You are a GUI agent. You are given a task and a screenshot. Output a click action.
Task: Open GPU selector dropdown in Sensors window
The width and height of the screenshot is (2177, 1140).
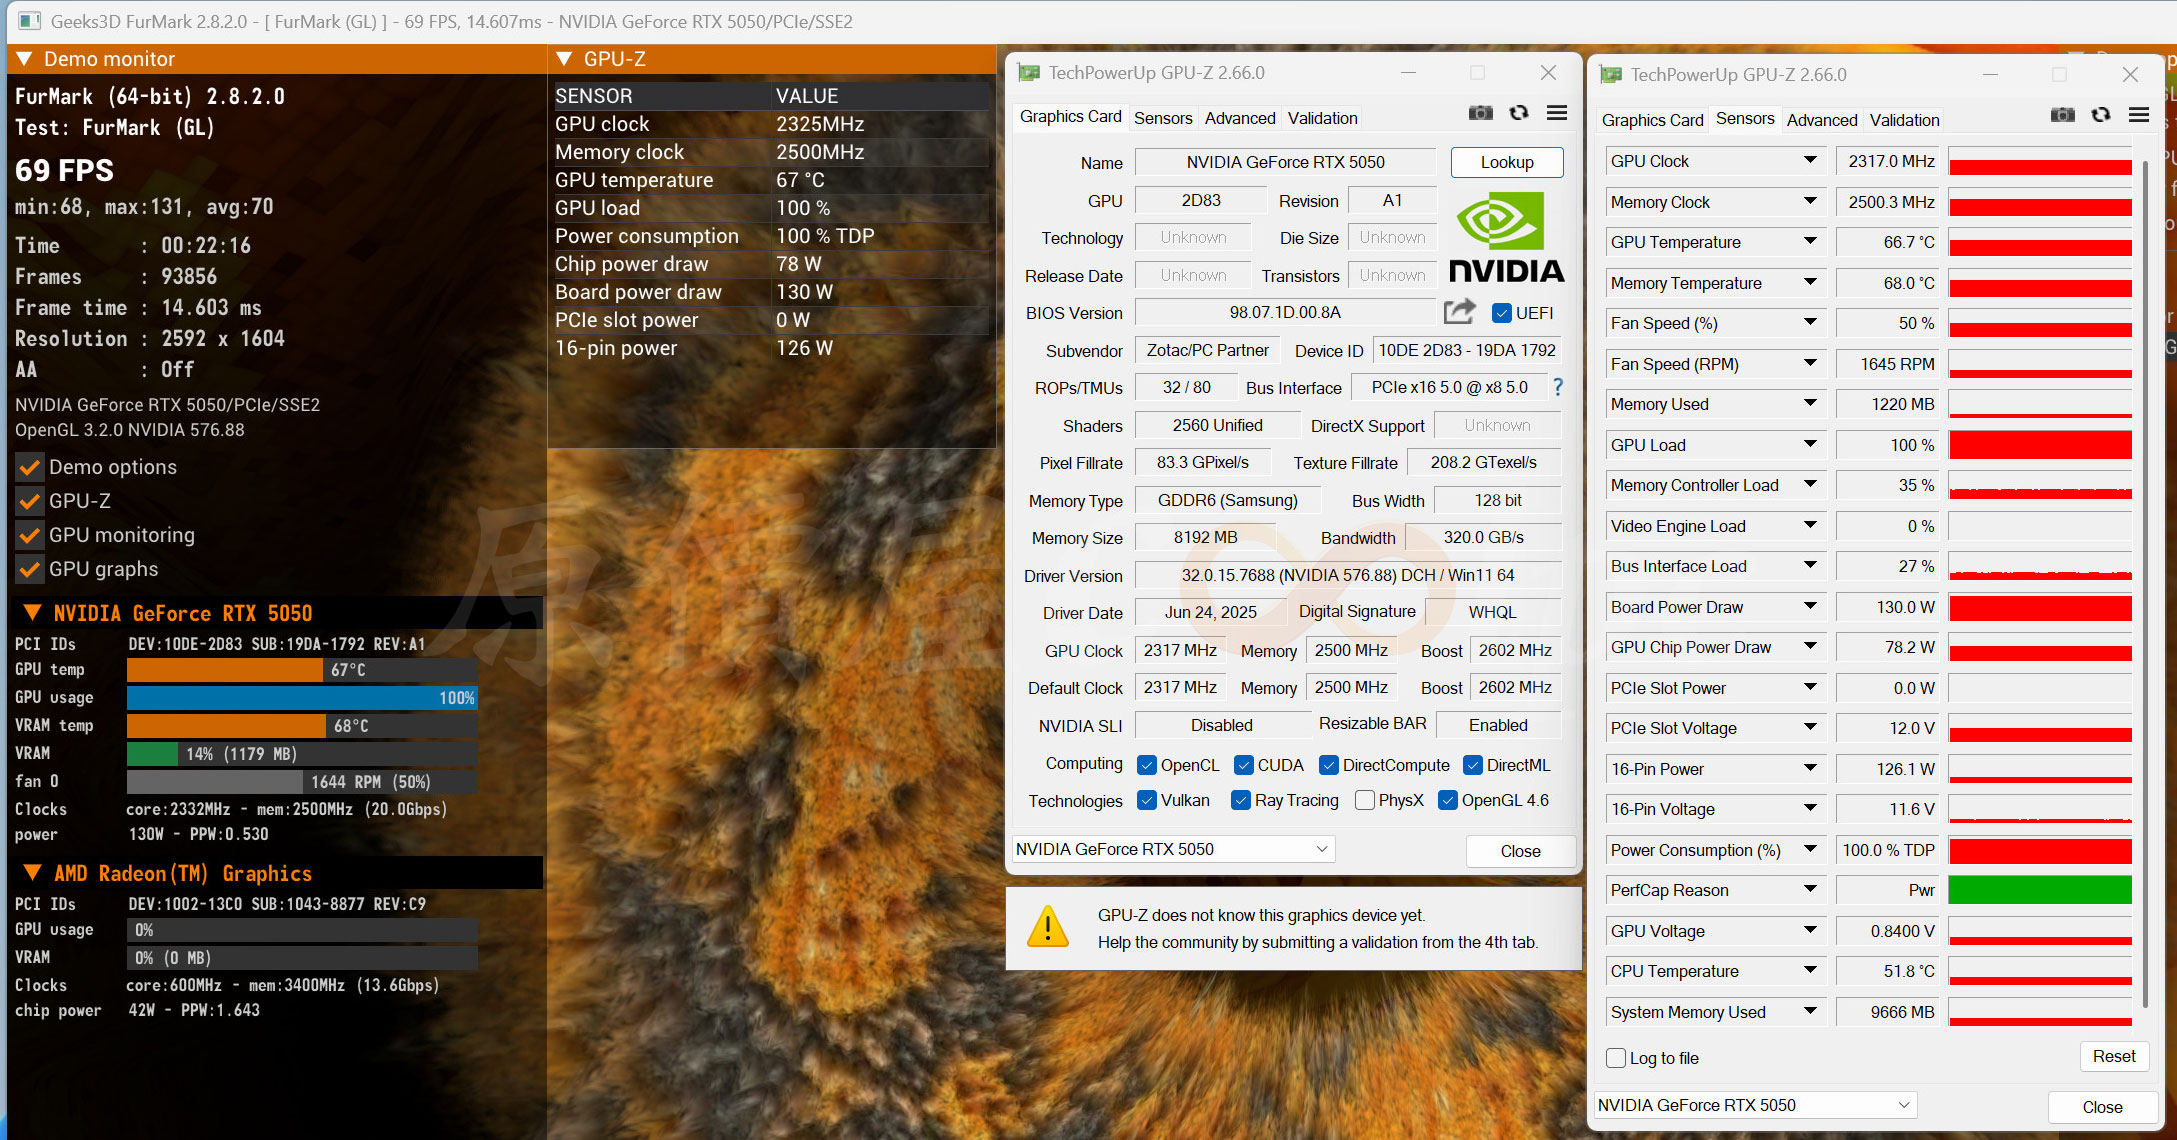pos(1755,1105)
